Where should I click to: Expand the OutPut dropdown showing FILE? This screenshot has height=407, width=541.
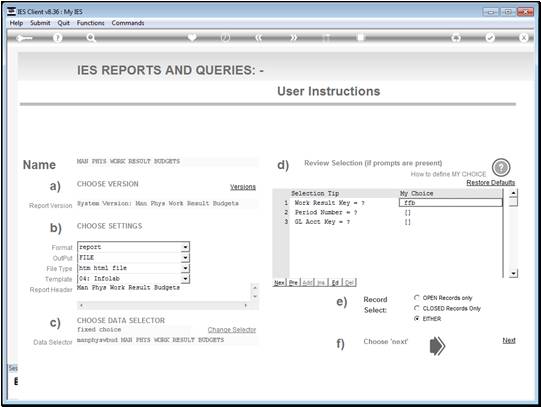click(185, 258)
